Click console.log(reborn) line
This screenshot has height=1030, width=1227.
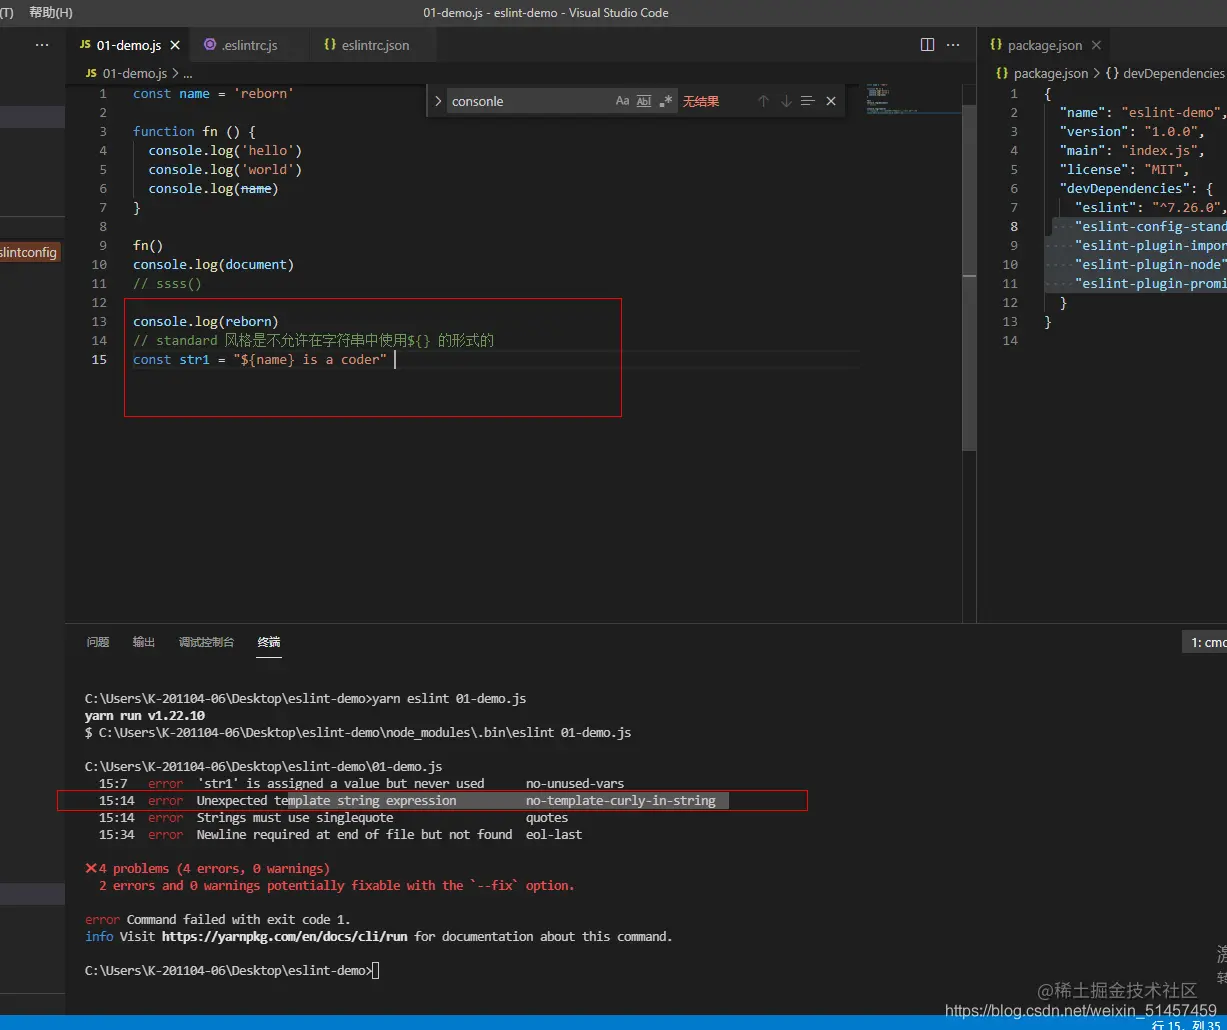coord(205,322)
